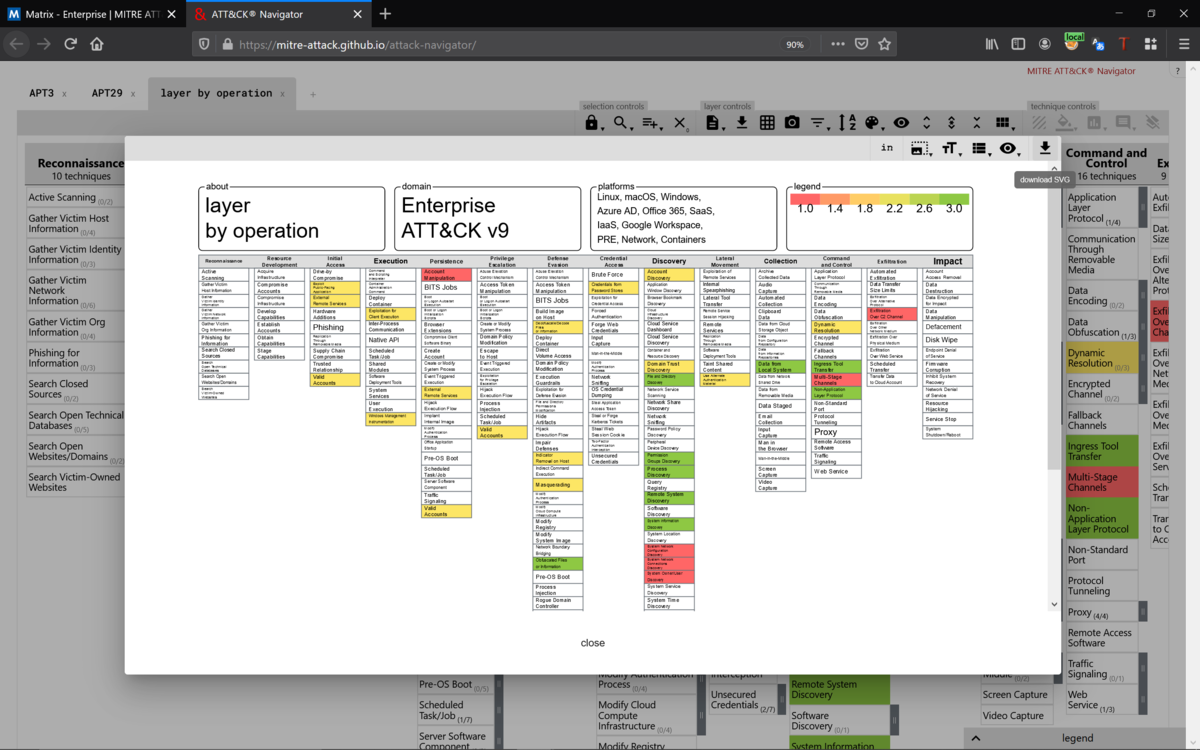Close the 'layer by operation' tab
Image resolution: width=1200 pixels, height=750 pixels.
[x=282, y=94]
